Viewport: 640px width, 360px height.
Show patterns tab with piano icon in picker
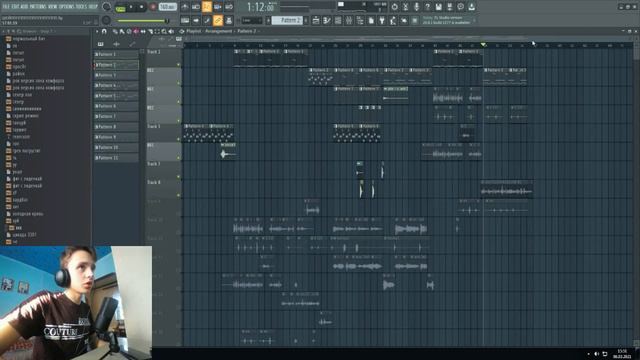pos(101,44)
